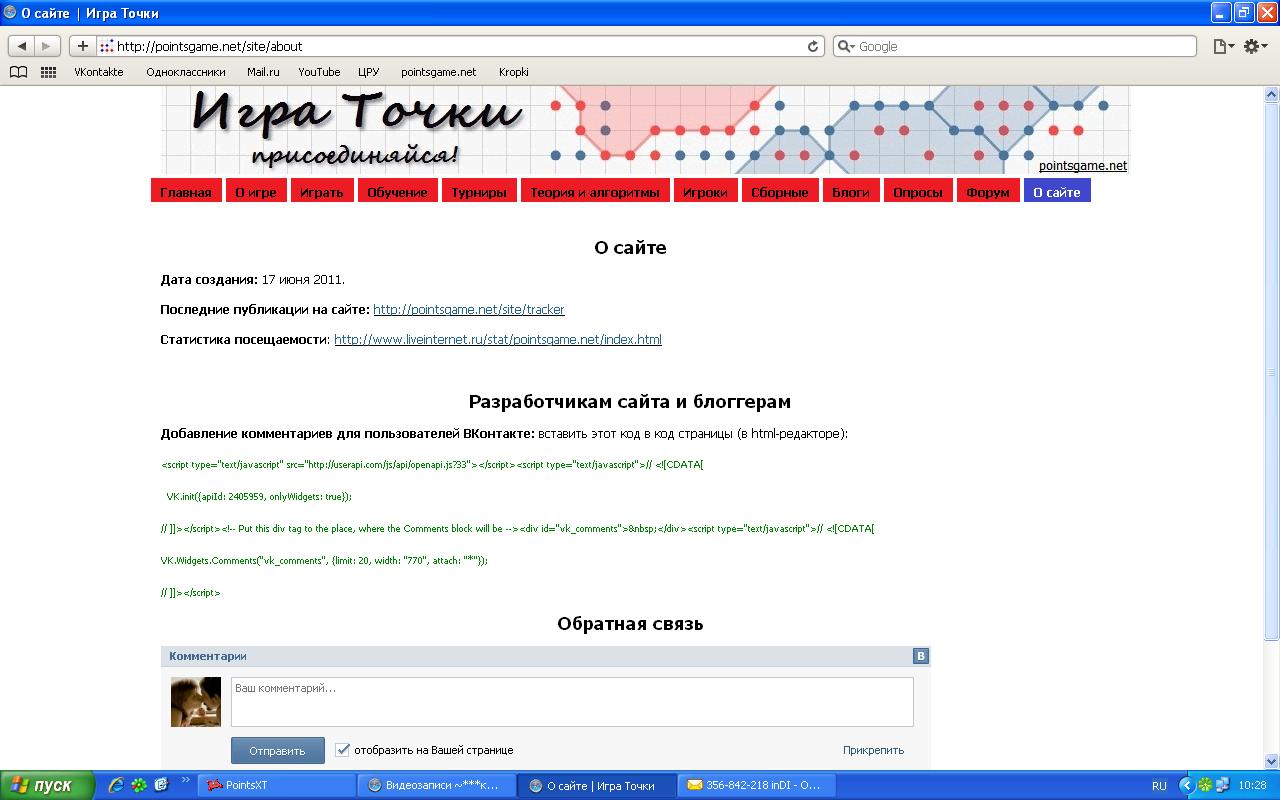Click pointsgame.net link on banner
This screenshot has height=800, width=1280.
coord(1083,166)
